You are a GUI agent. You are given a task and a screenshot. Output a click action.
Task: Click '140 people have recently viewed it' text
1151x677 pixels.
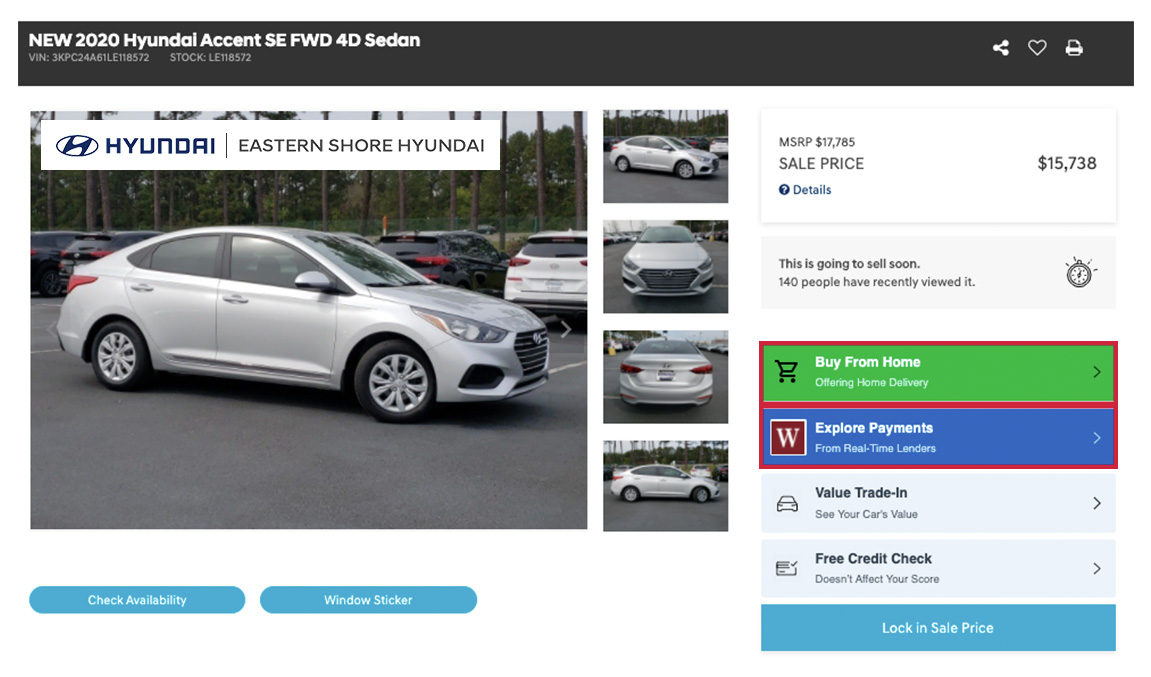(877, 282)
